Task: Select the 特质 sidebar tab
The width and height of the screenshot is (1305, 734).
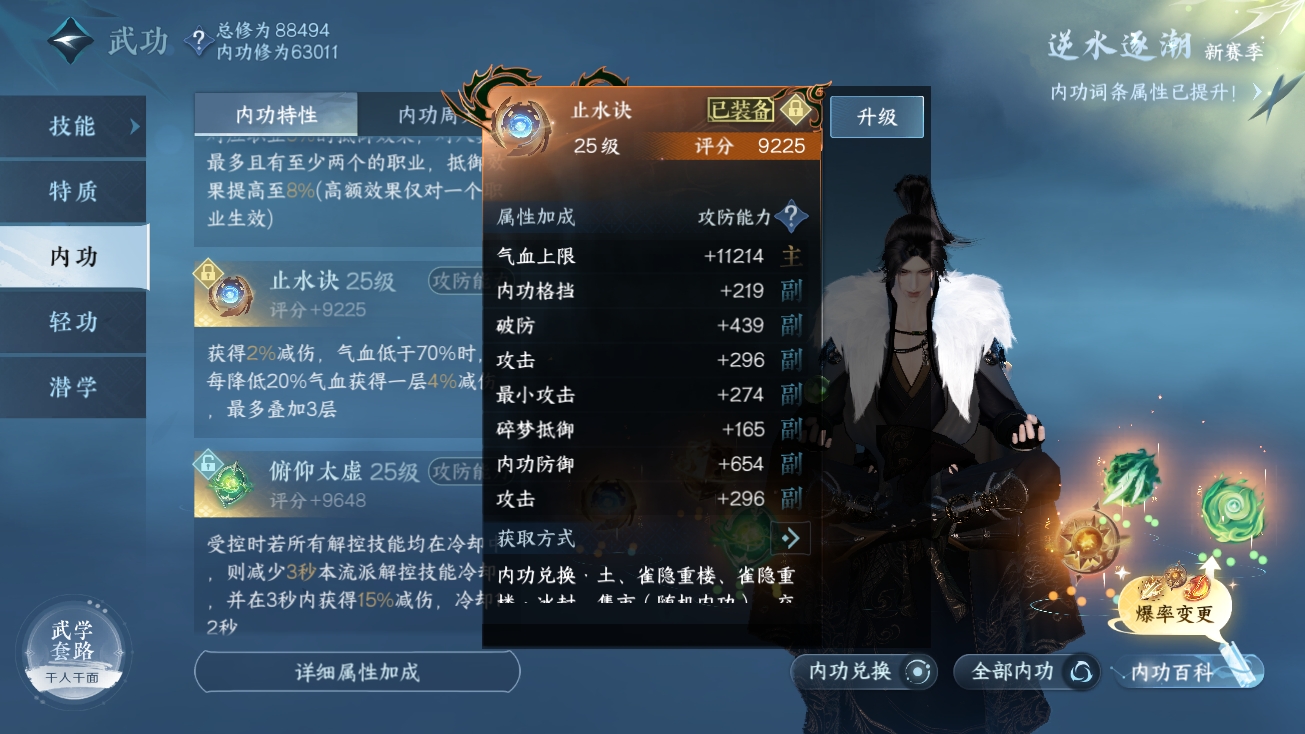Action: click(x=73, y=192)
